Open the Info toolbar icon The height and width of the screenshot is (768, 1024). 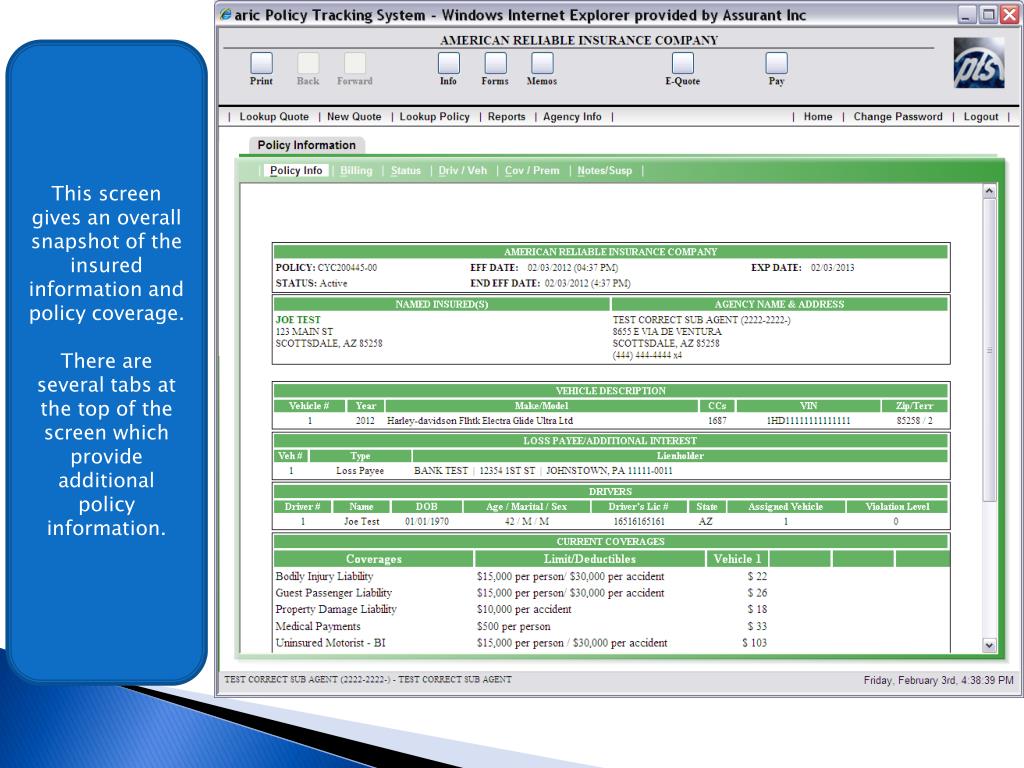[x=448, y=63]
